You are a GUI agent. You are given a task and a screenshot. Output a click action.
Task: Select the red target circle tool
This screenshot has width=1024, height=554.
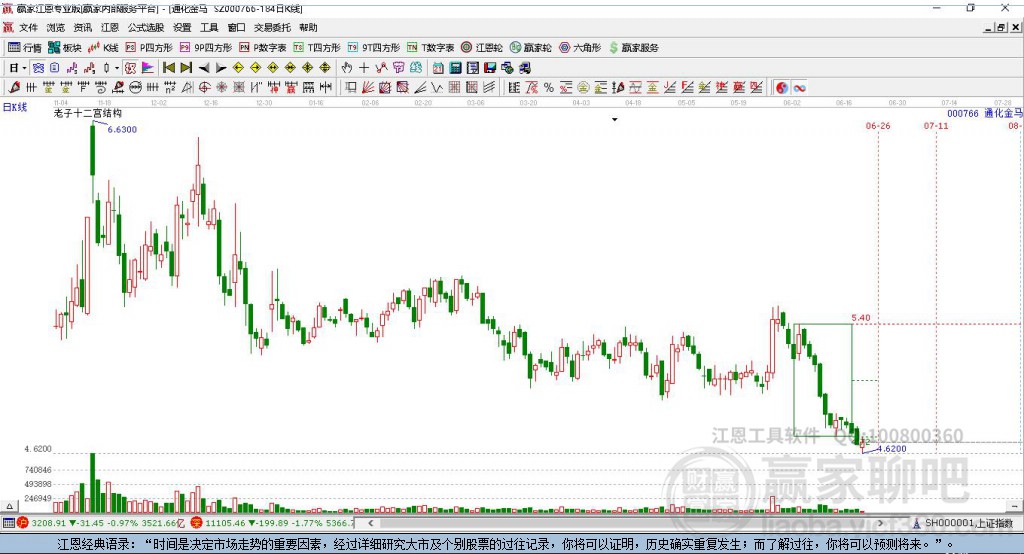tap(204, 88)
